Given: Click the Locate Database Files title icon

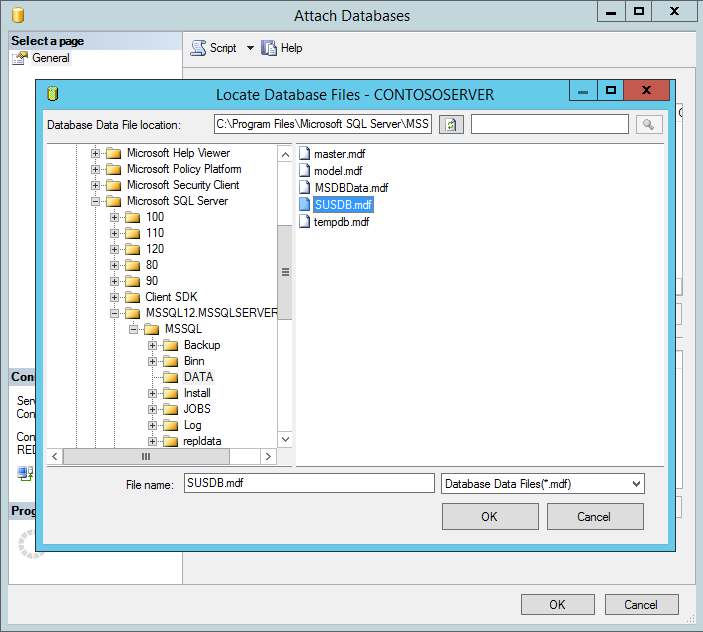Looking at the screenshot, I should 53,94.
